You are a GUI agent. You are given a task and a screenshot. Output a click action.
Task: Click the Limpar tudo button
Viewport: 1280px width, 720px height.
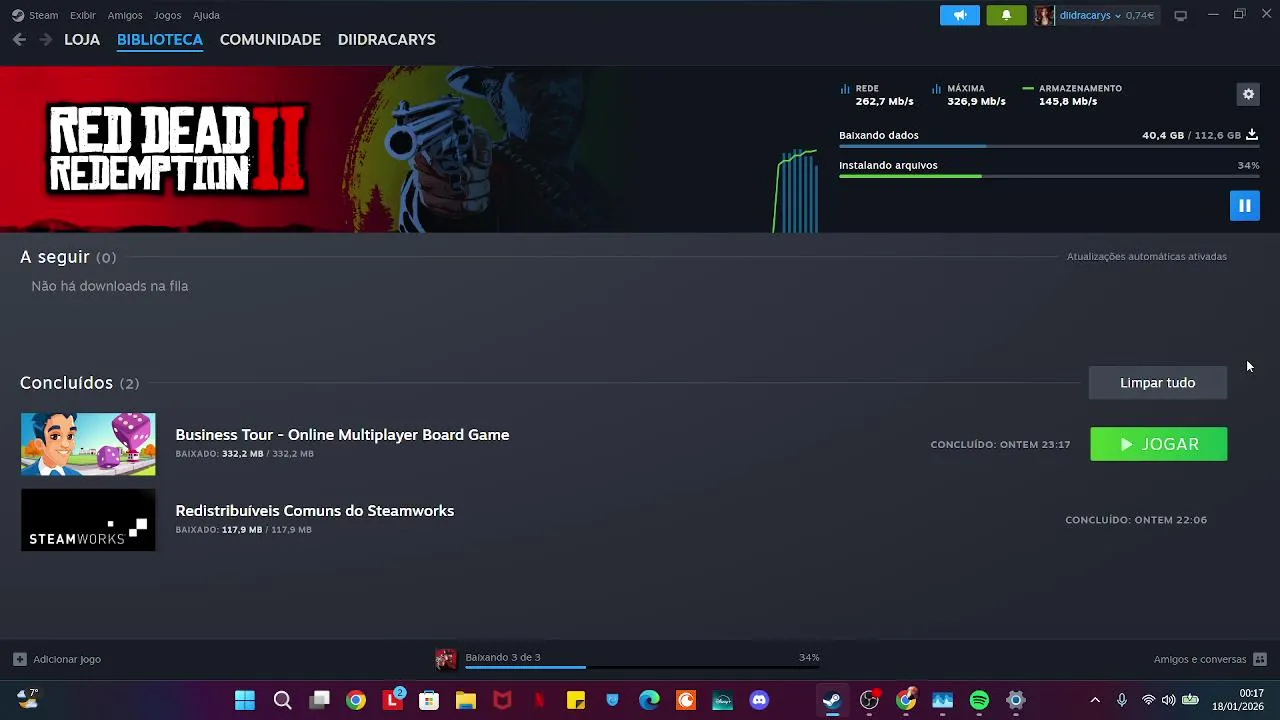coord(1157,383)
